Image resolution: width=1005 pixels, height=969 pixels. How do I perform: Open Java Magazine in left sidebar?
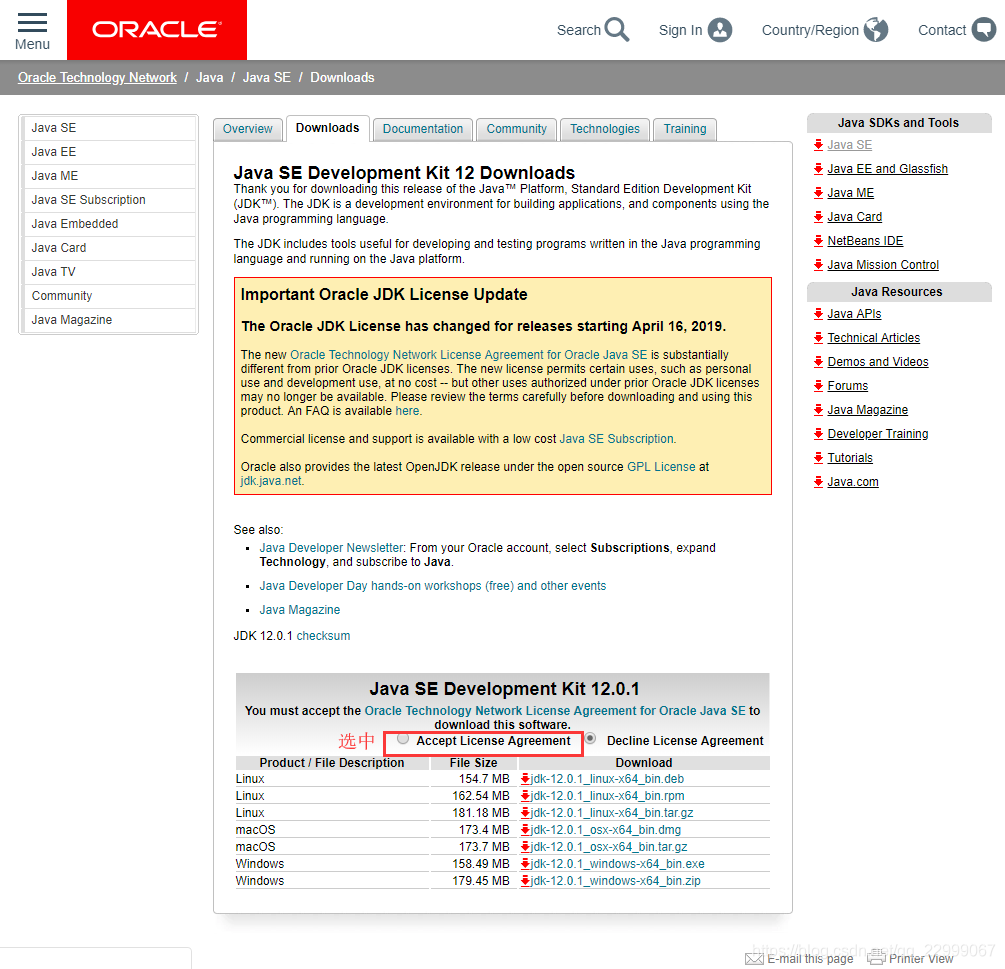coord(110,320)
